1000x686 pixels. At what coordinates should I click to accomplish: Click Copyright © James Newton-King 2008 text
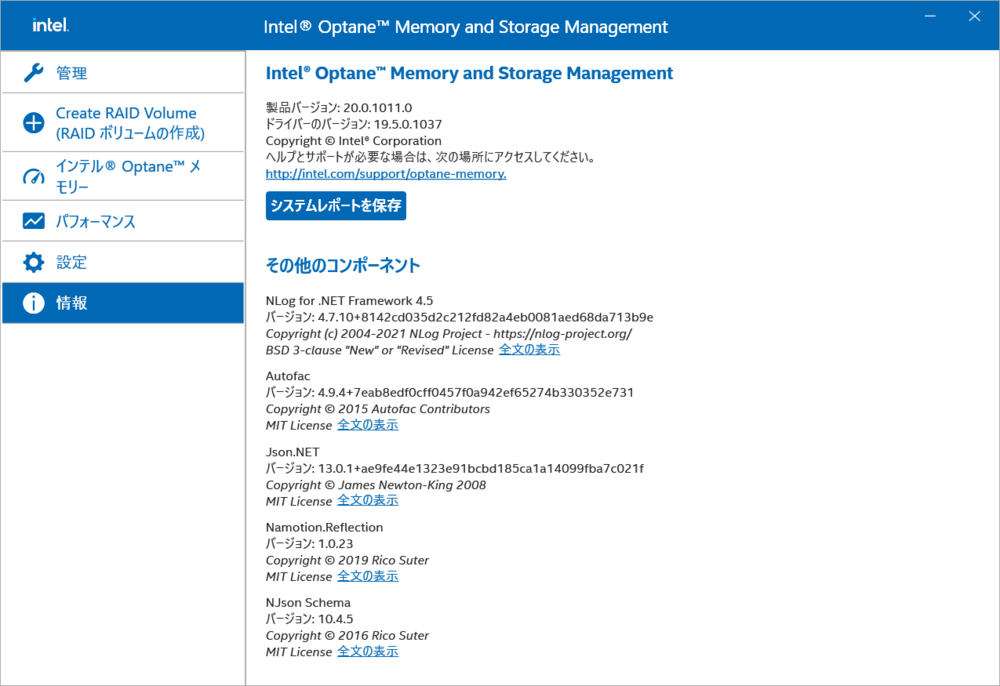376,485
